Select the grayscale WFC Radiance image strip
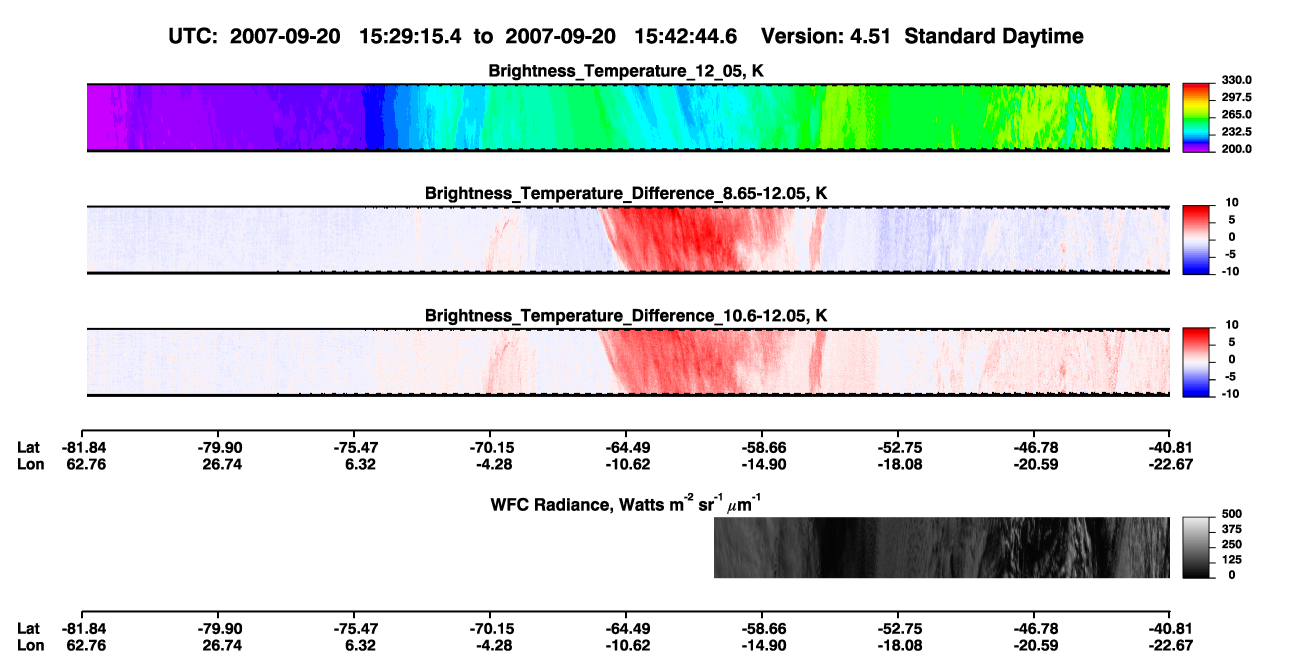Image resolution: width=1300 pixels, height=667 pixels. (x=942, y=547)
